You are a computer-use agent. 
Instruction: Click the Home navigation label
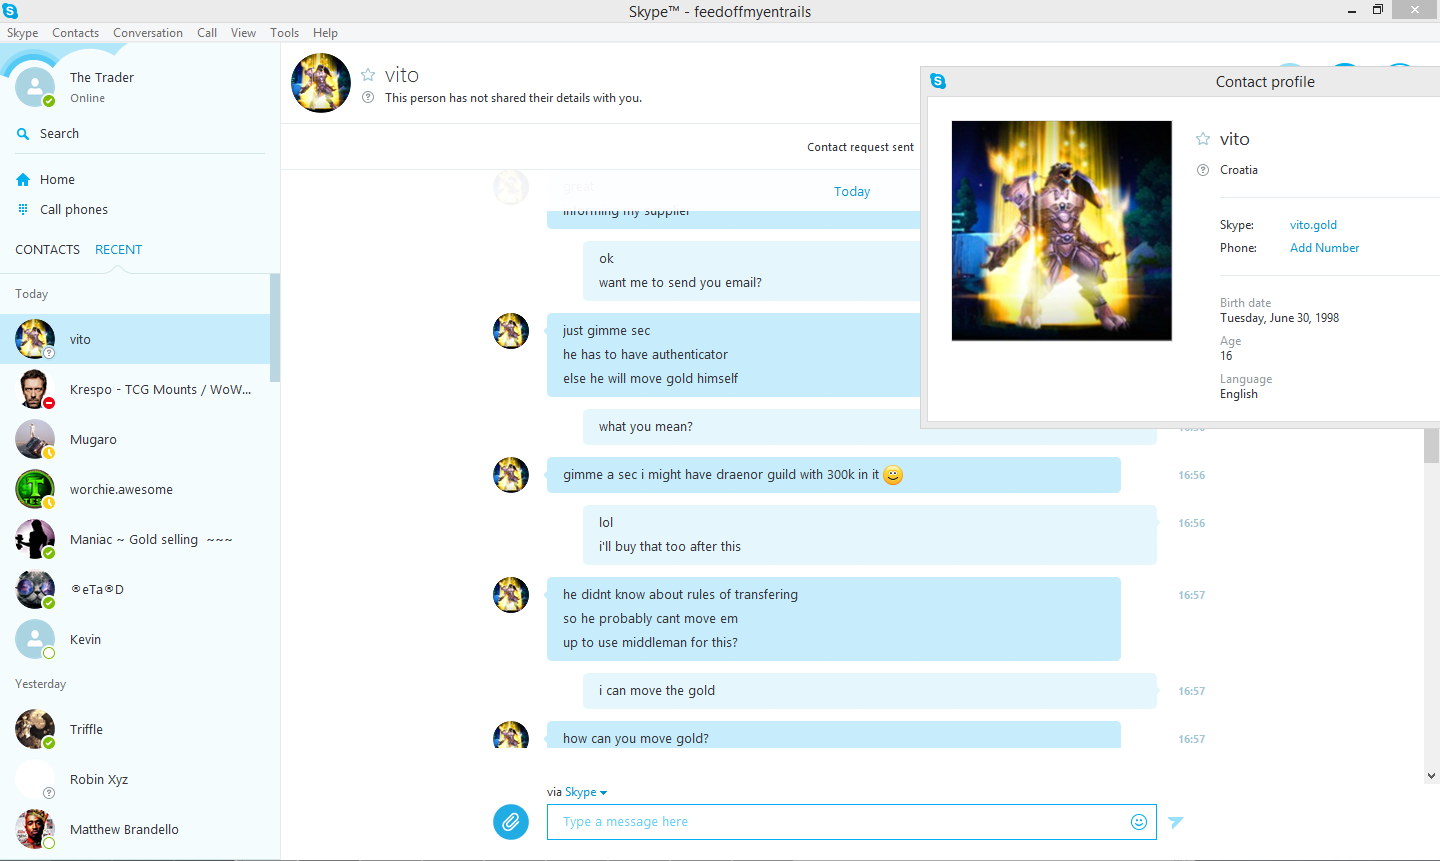pos(57,180)
